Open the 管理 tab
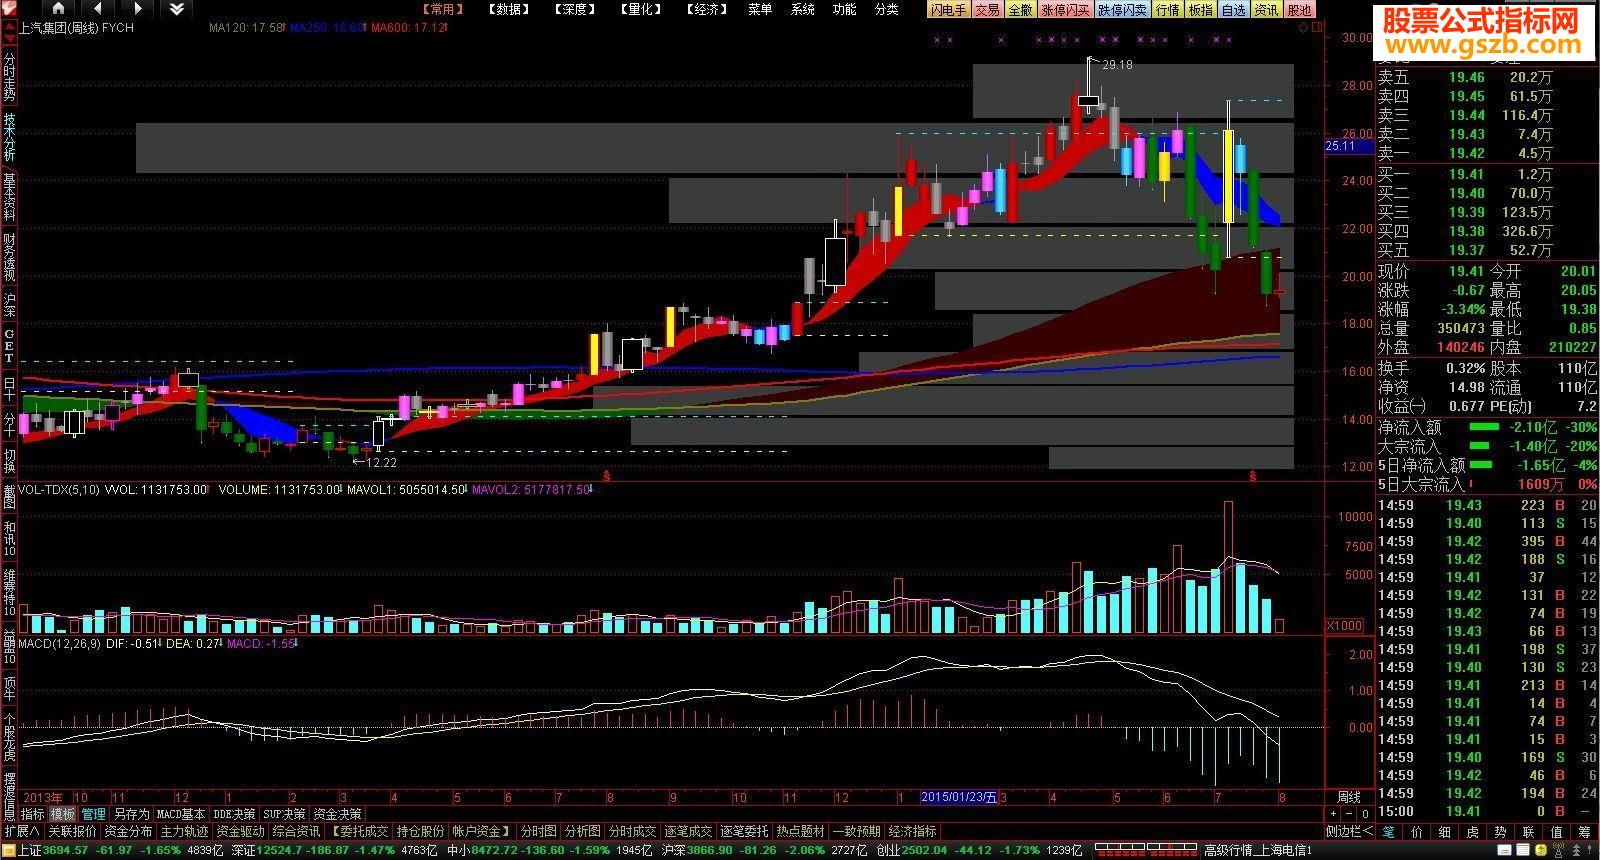 click(93, 814)
